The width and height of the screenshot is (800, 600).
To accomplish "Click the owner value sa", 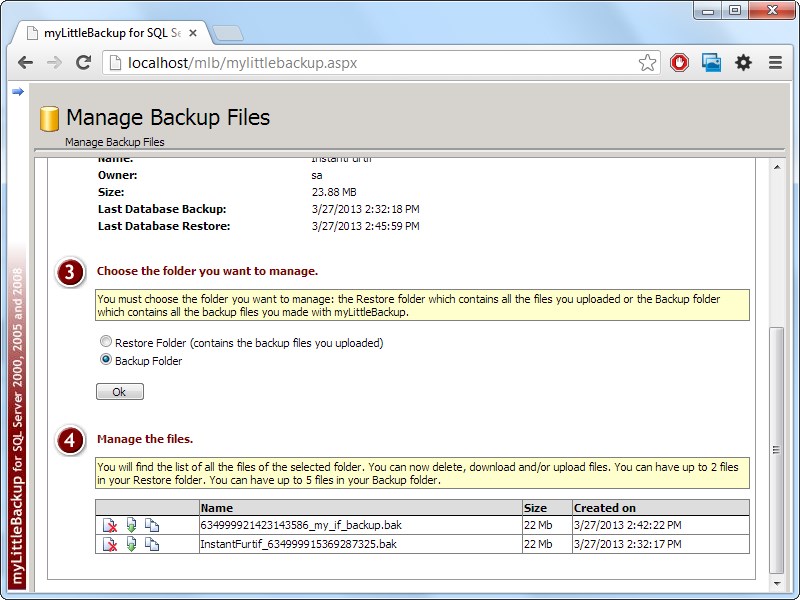I will [317, 176].
